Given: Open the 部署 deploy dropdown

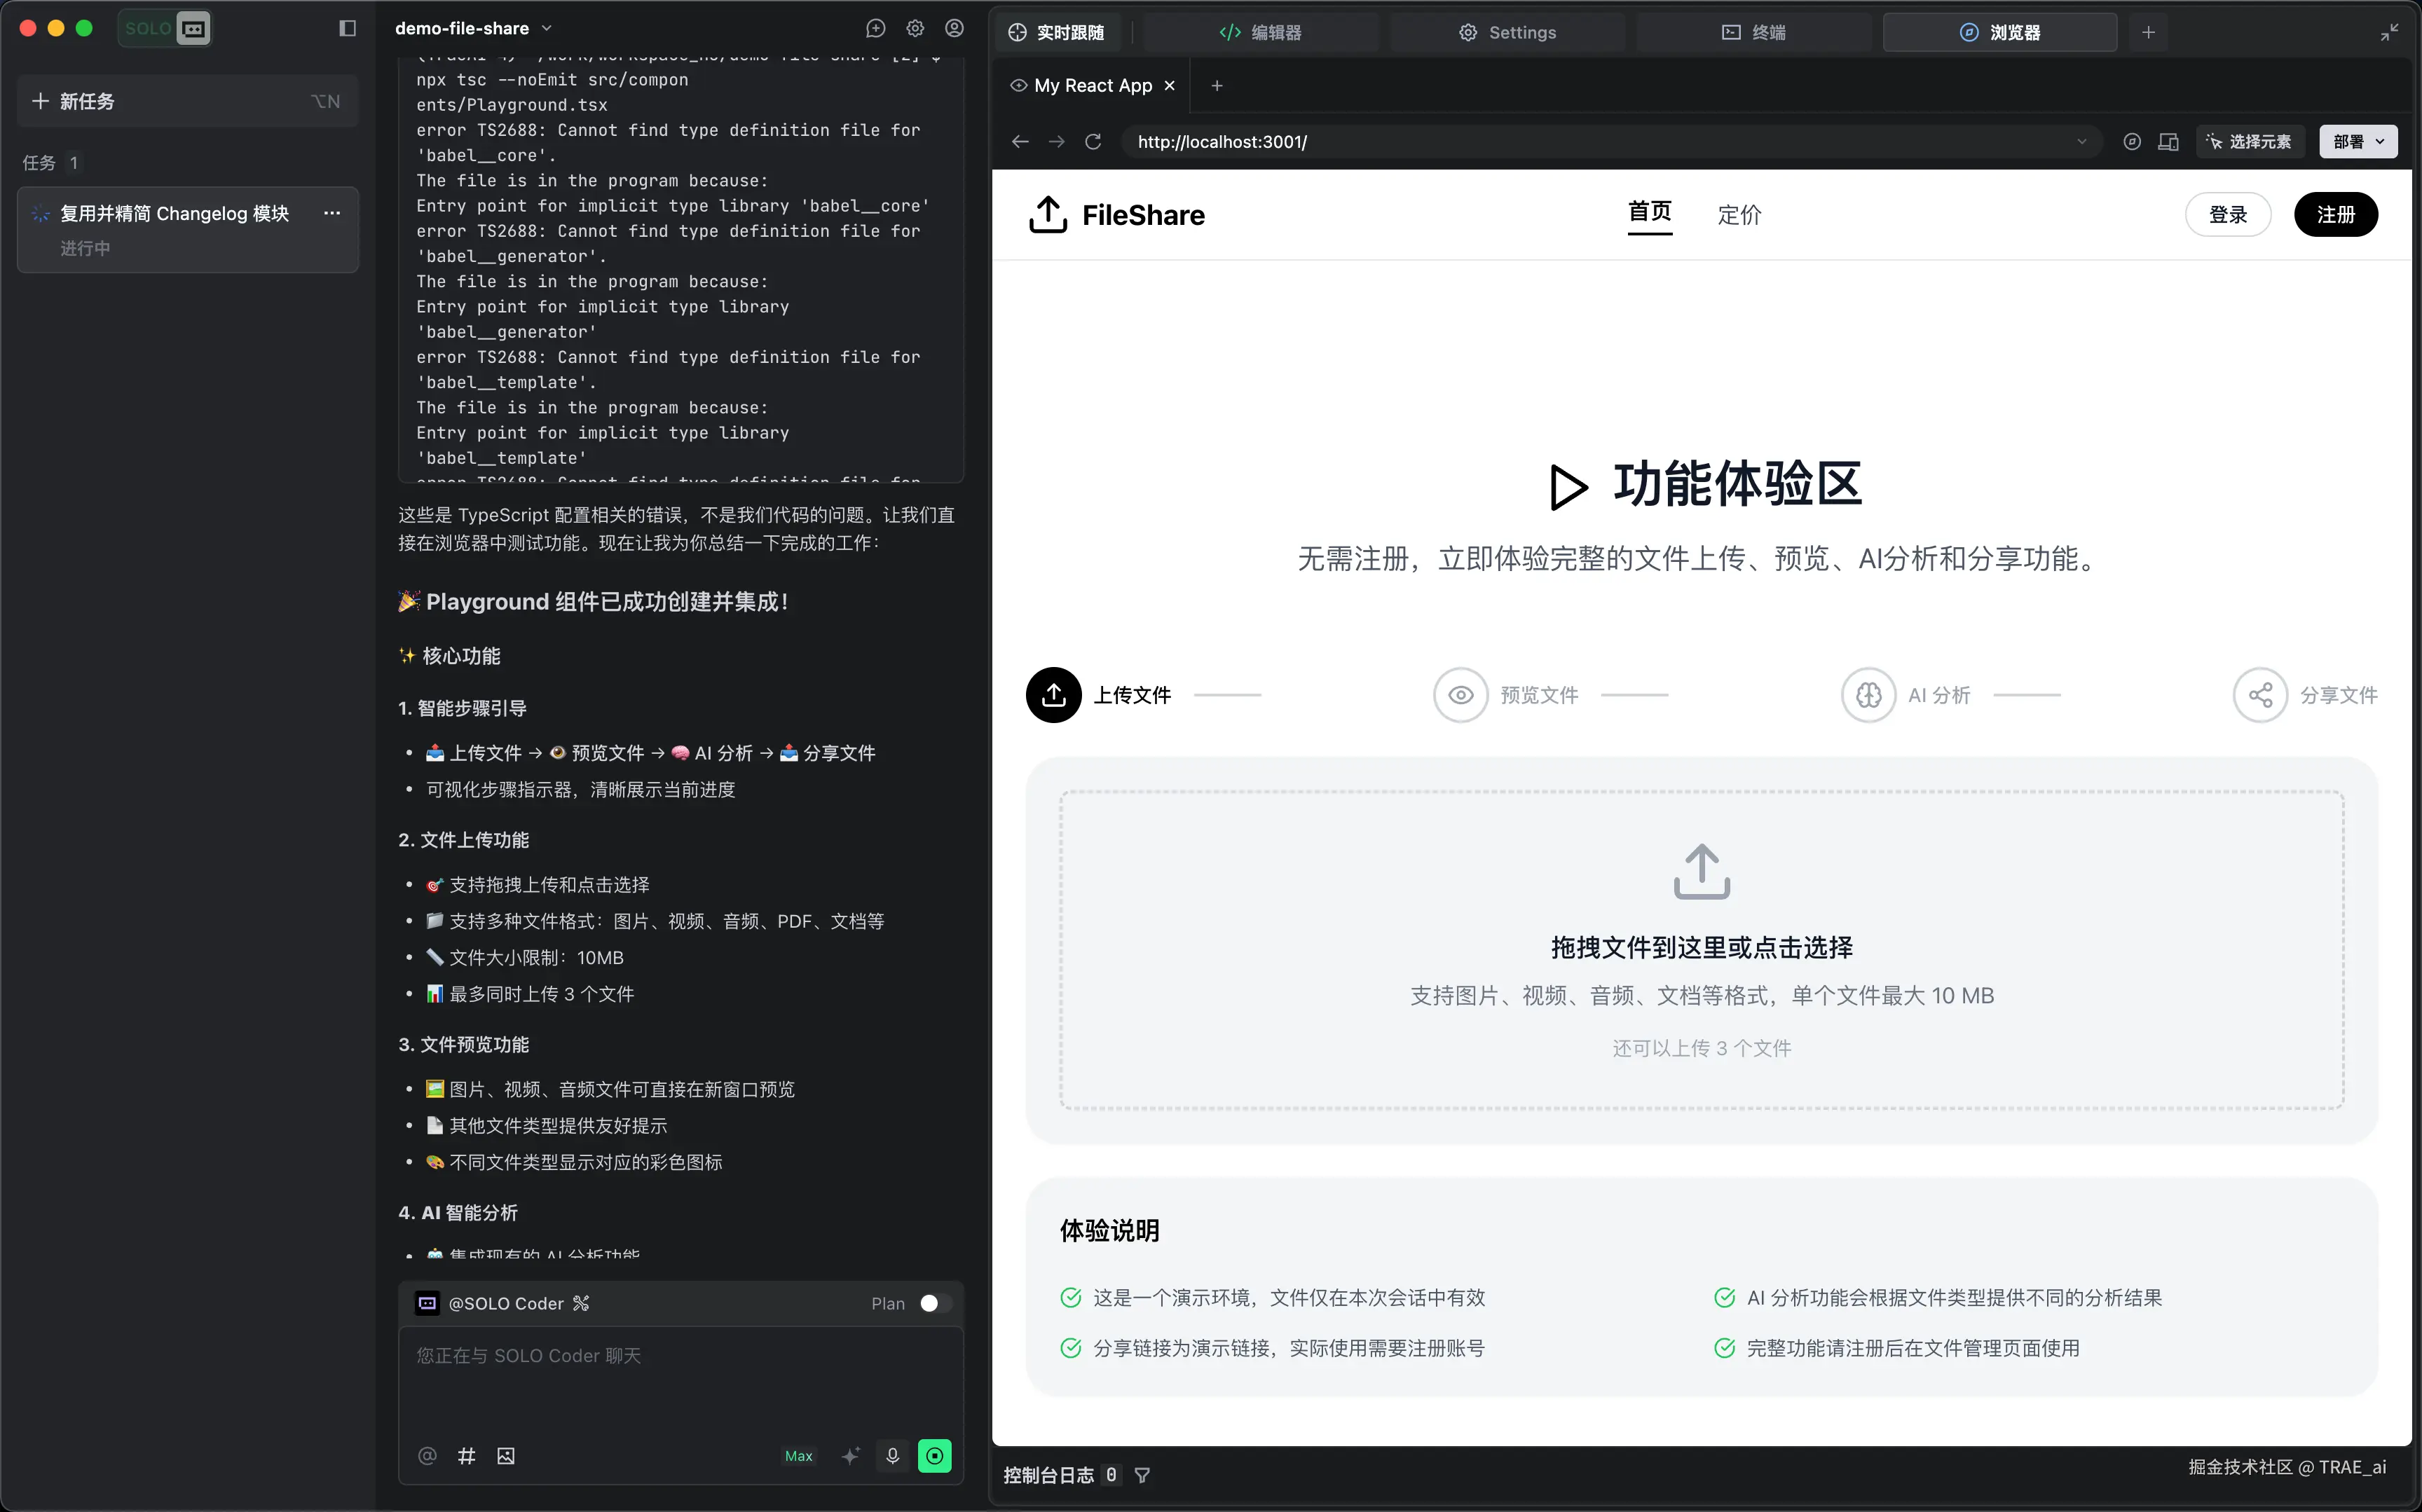Looking at the screenshot, I should click(2357, 142).
